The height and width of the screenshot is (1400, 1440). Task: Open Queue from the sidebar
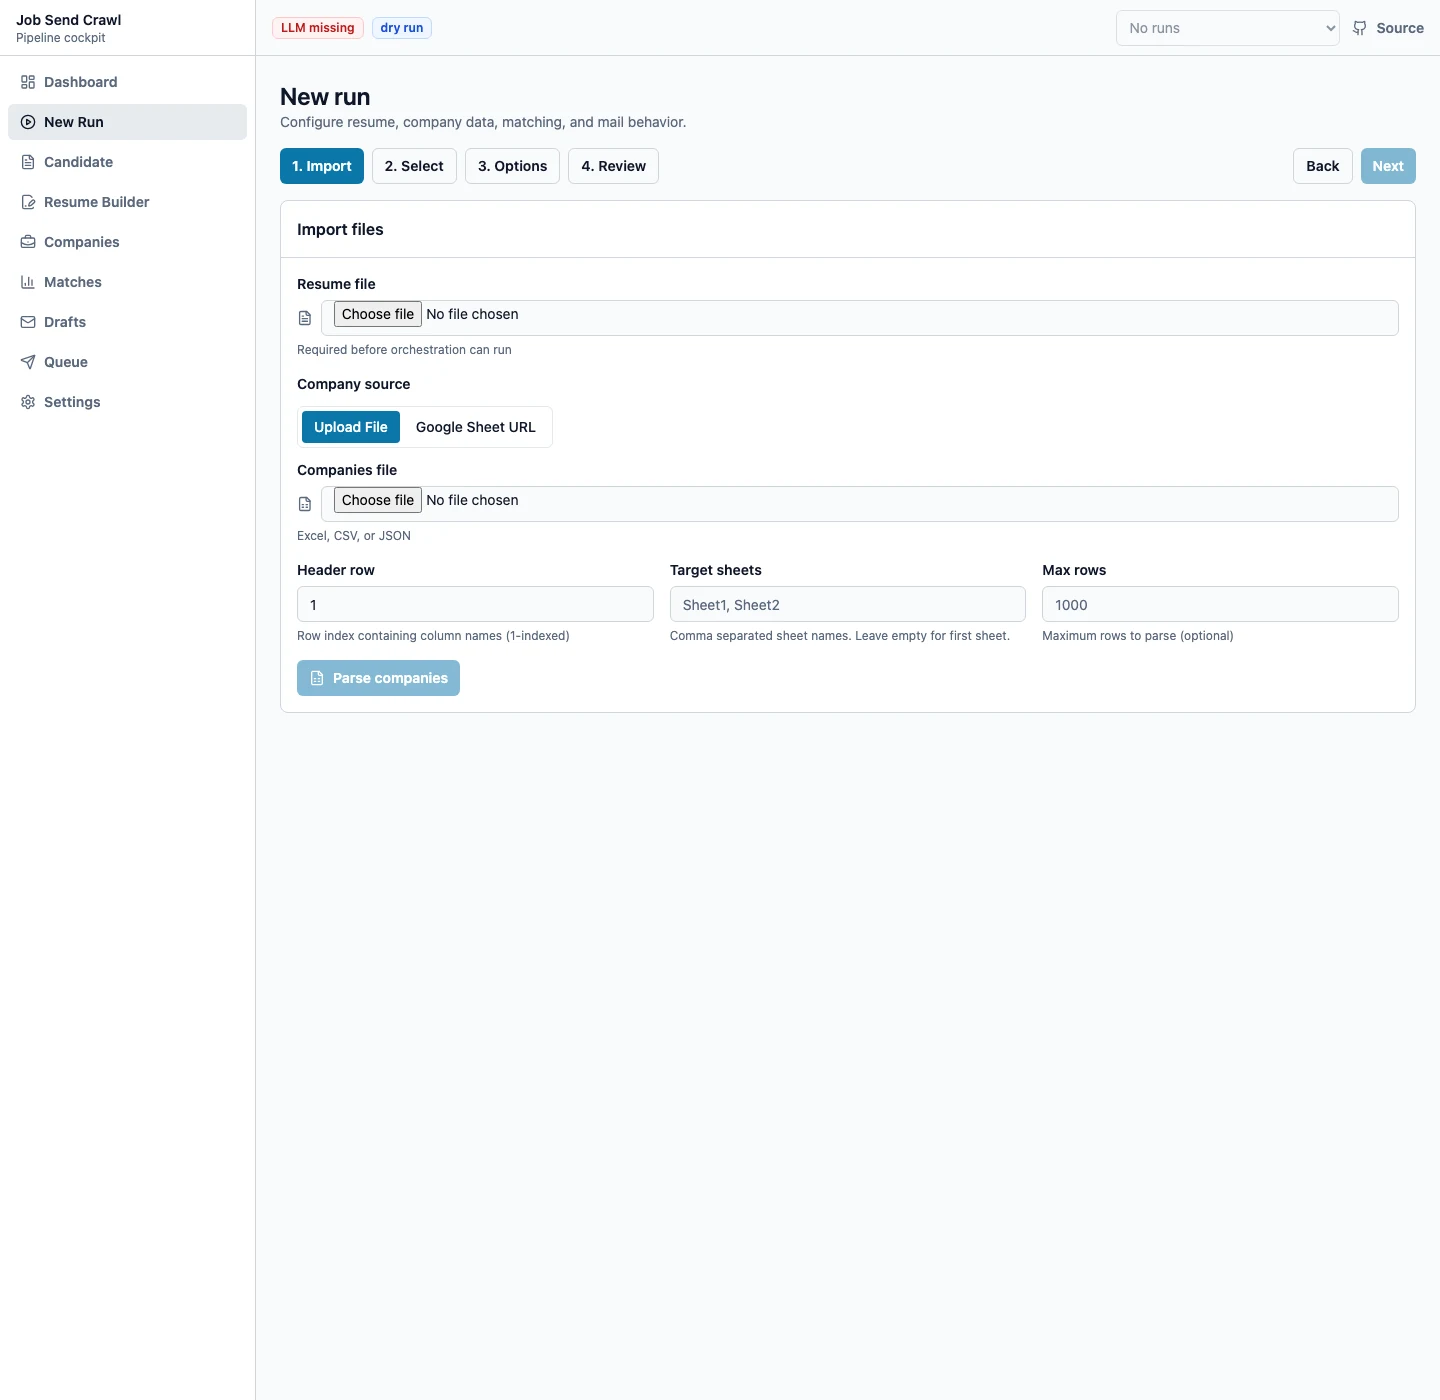(x=127, y=362)
